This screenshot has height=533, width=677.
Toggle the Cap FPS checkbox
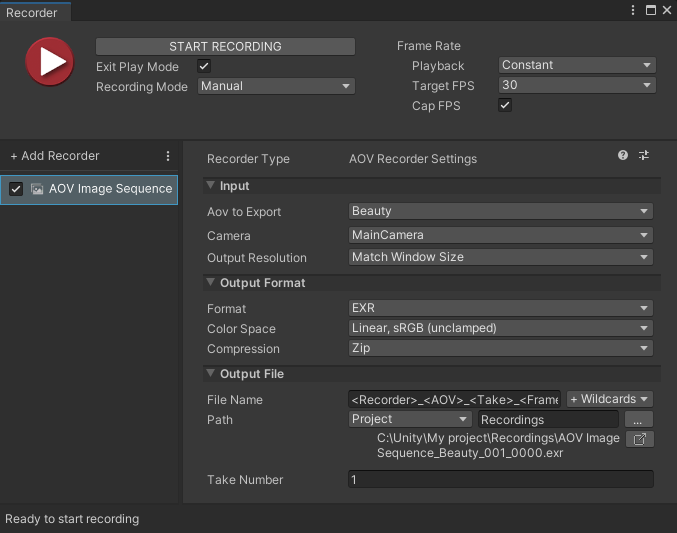505,105
